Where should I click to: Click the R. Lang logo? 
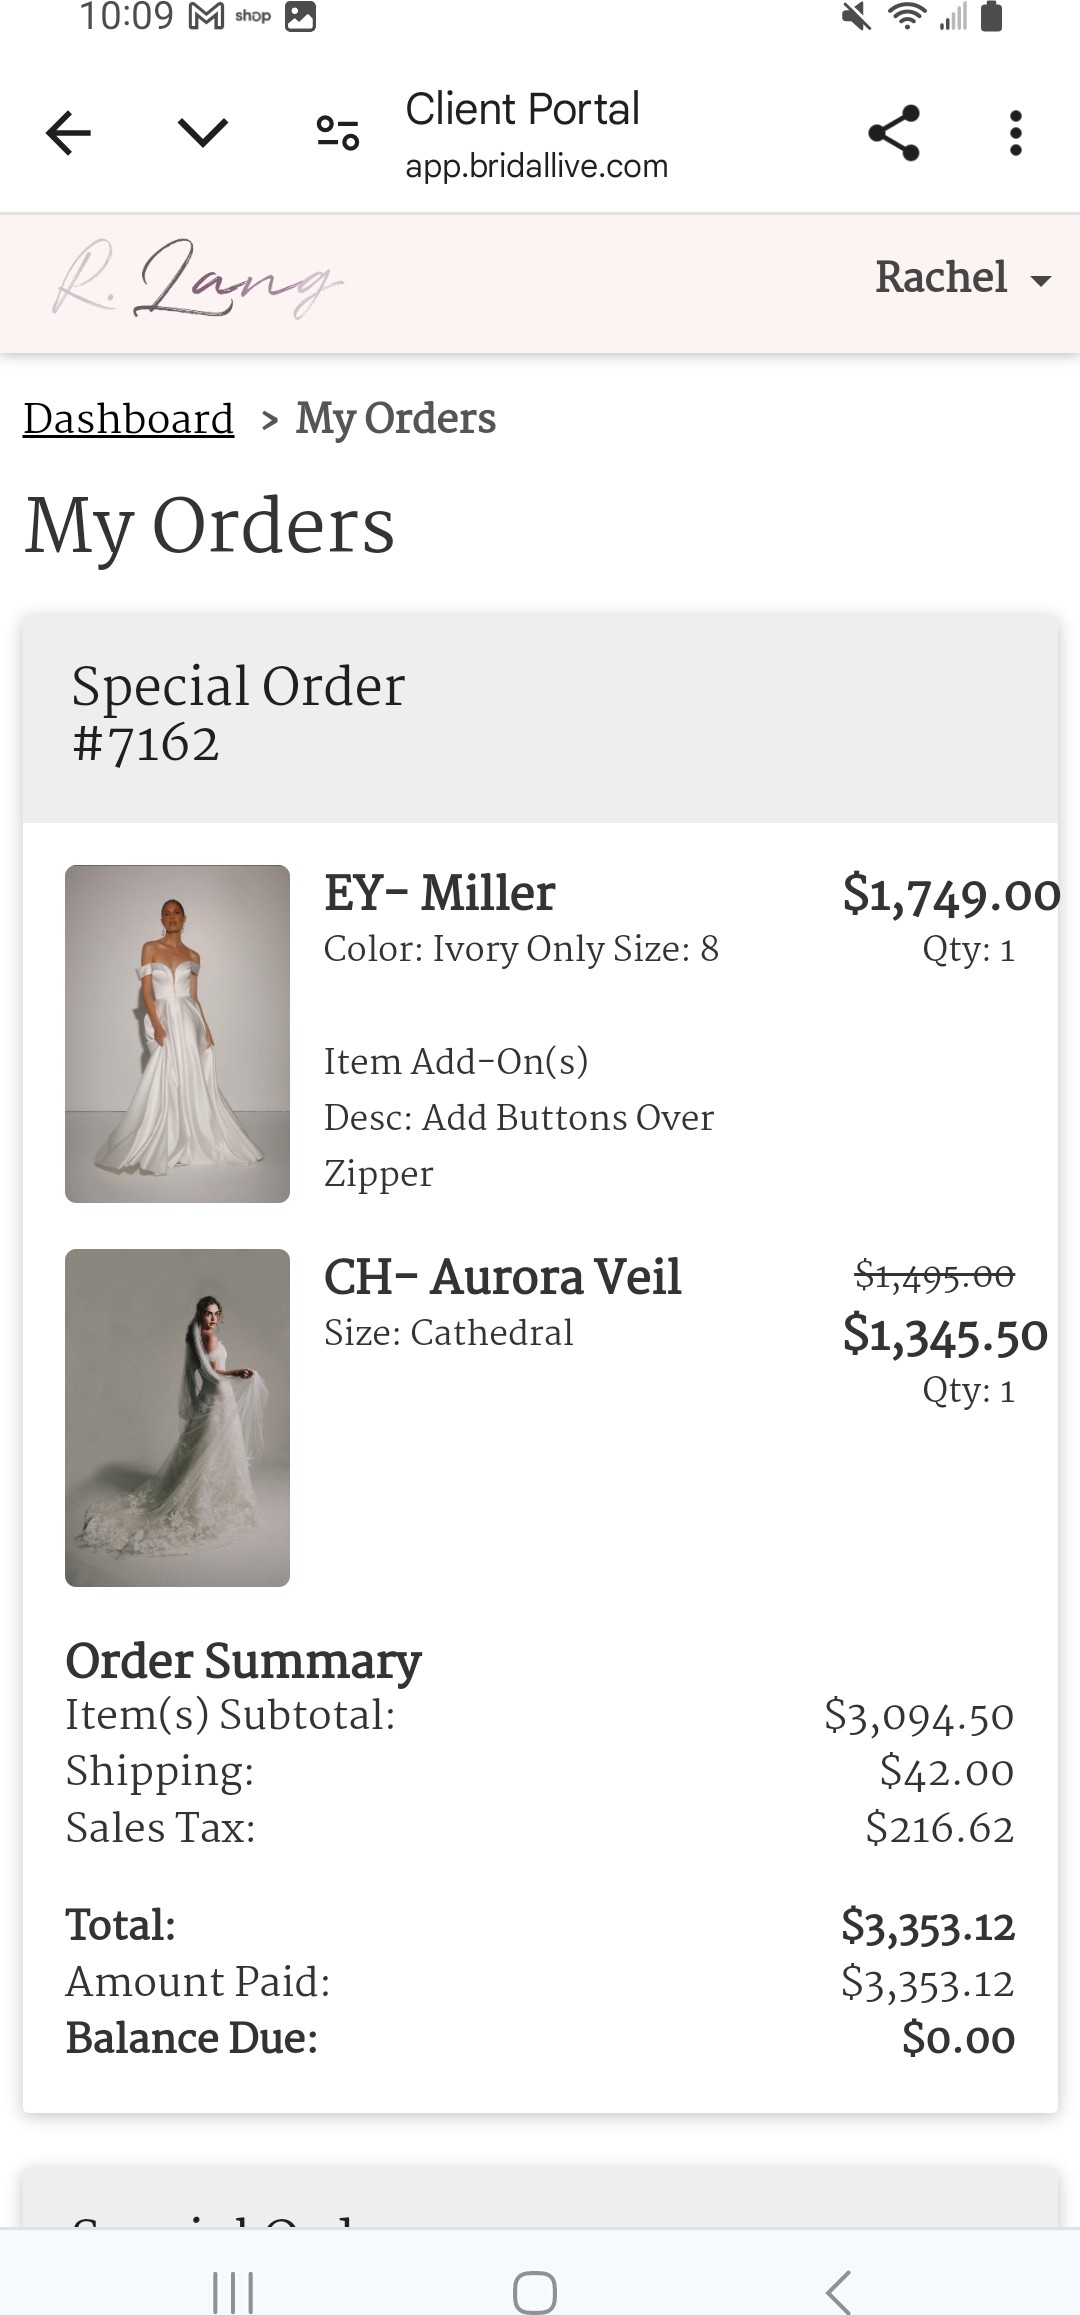[x=197, y=279]
